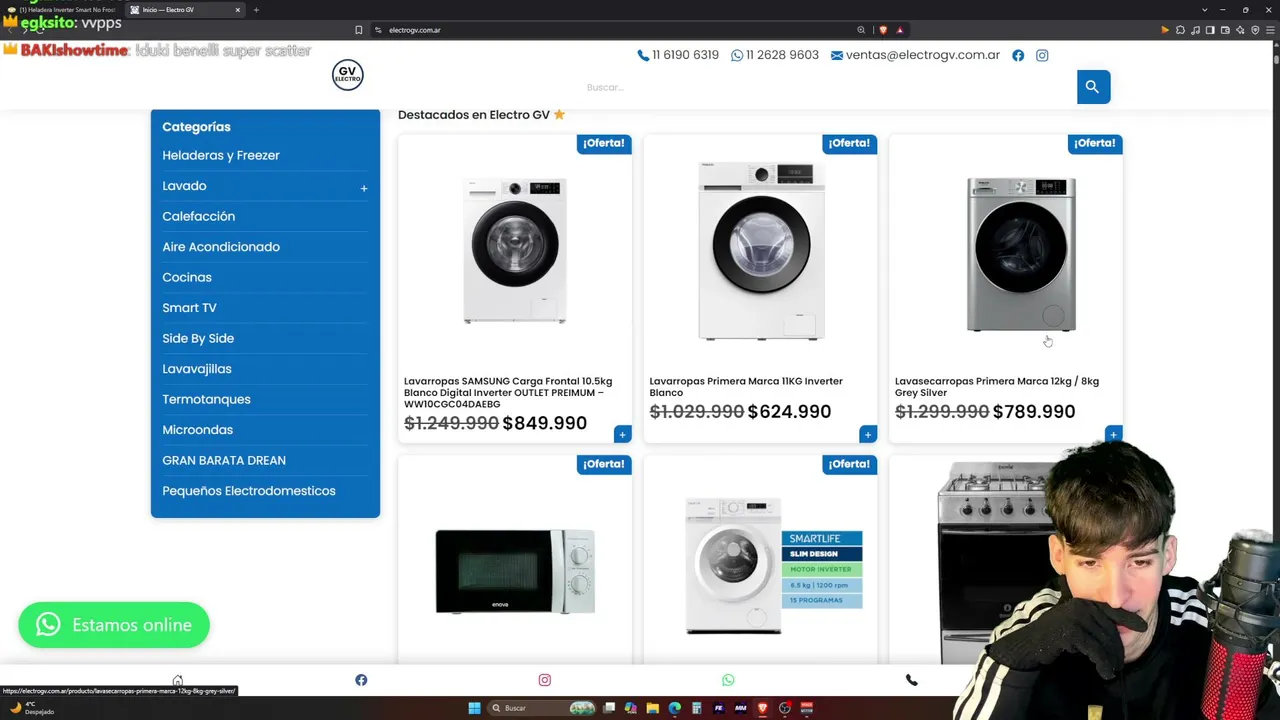1280x720 pixels.
Task: Click the blue search magnifier button
Action: pos(1093,87)
